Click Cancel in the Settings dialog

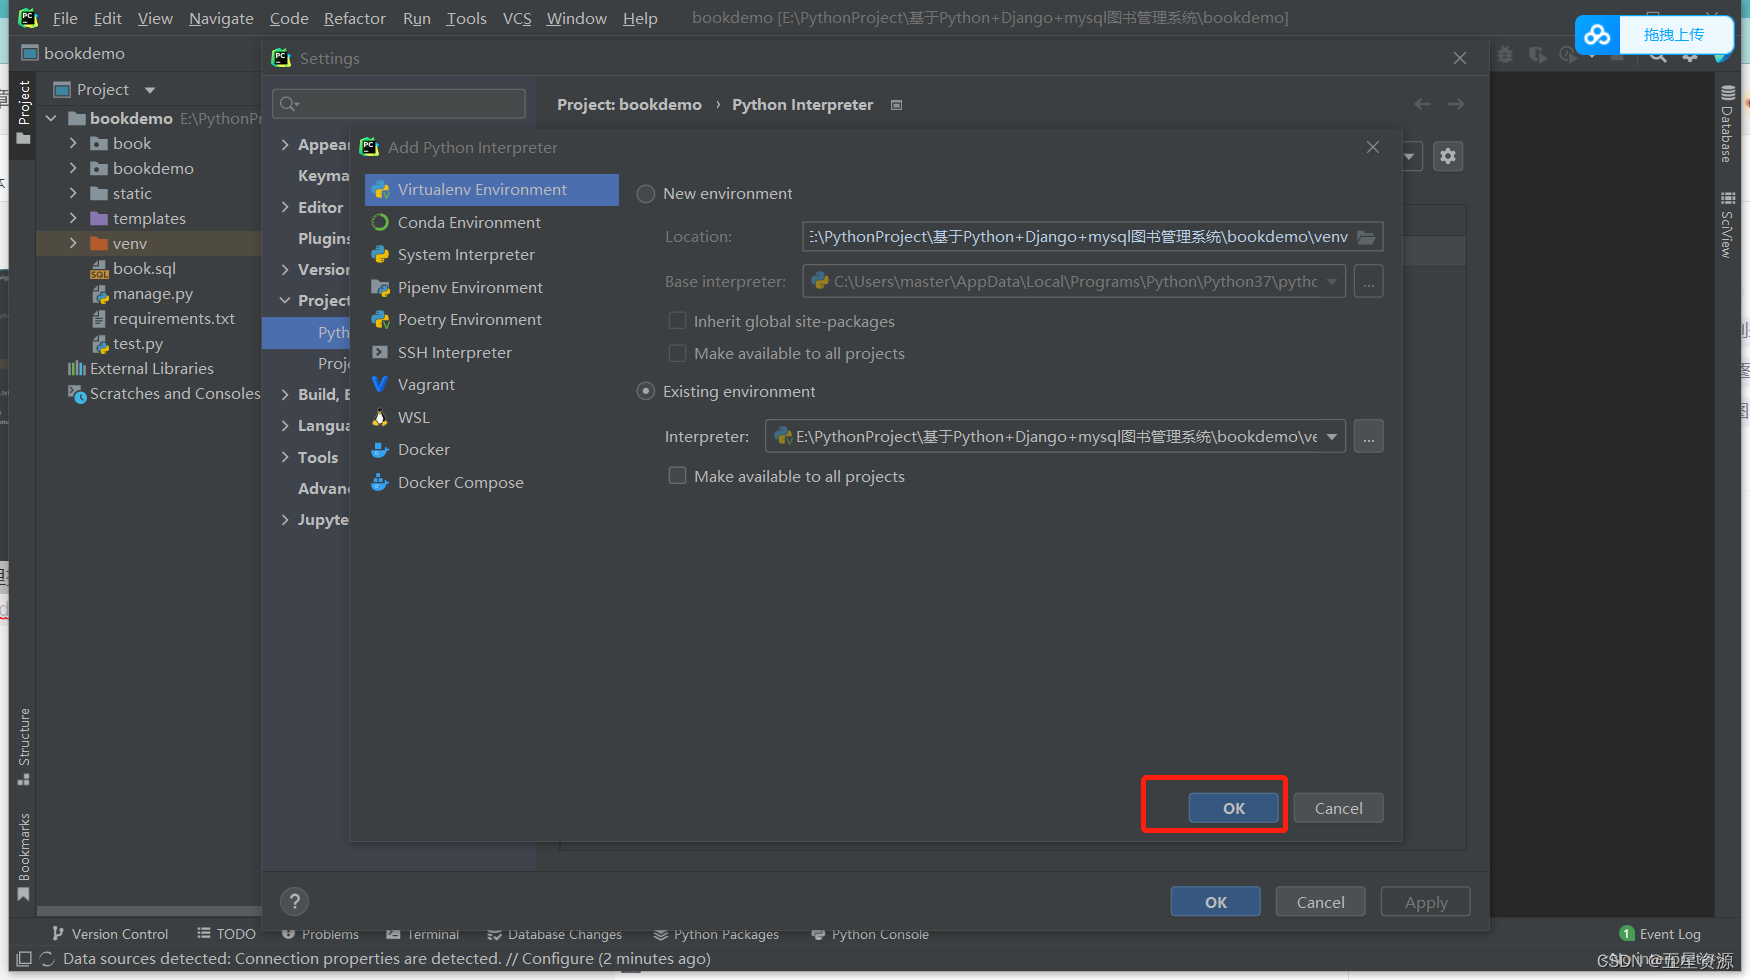(1320, 902)
